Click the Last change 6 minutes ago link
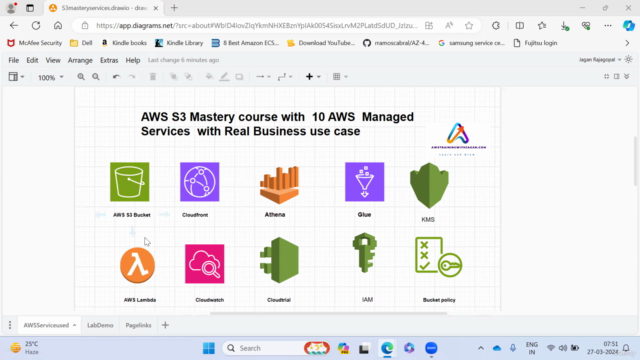The width and height of the screenshot is (640, 360). click(x=183, y=60)
